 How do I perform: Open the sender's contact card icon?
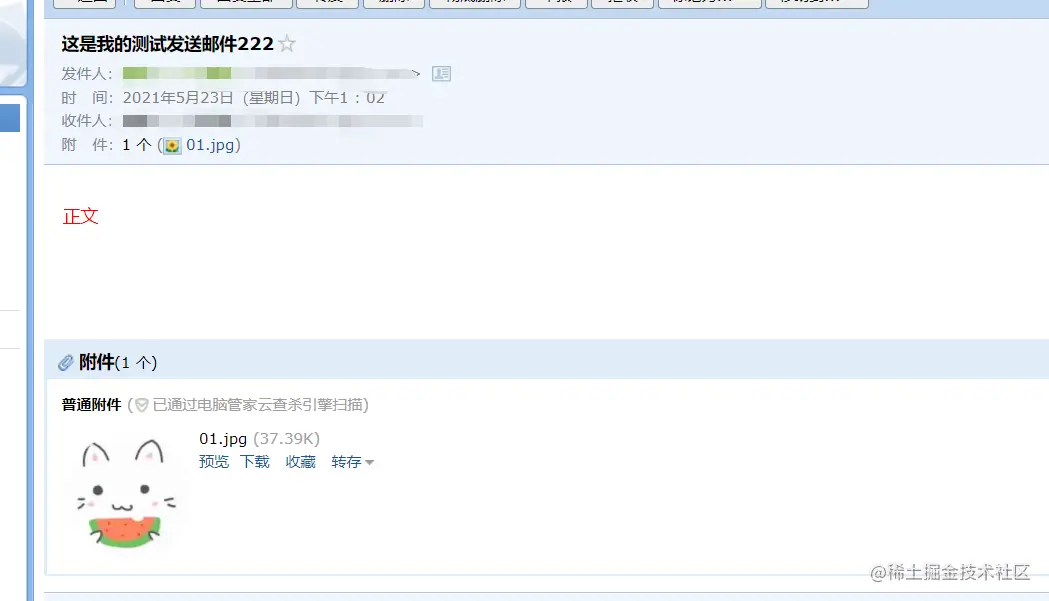(x=442, y=74)
